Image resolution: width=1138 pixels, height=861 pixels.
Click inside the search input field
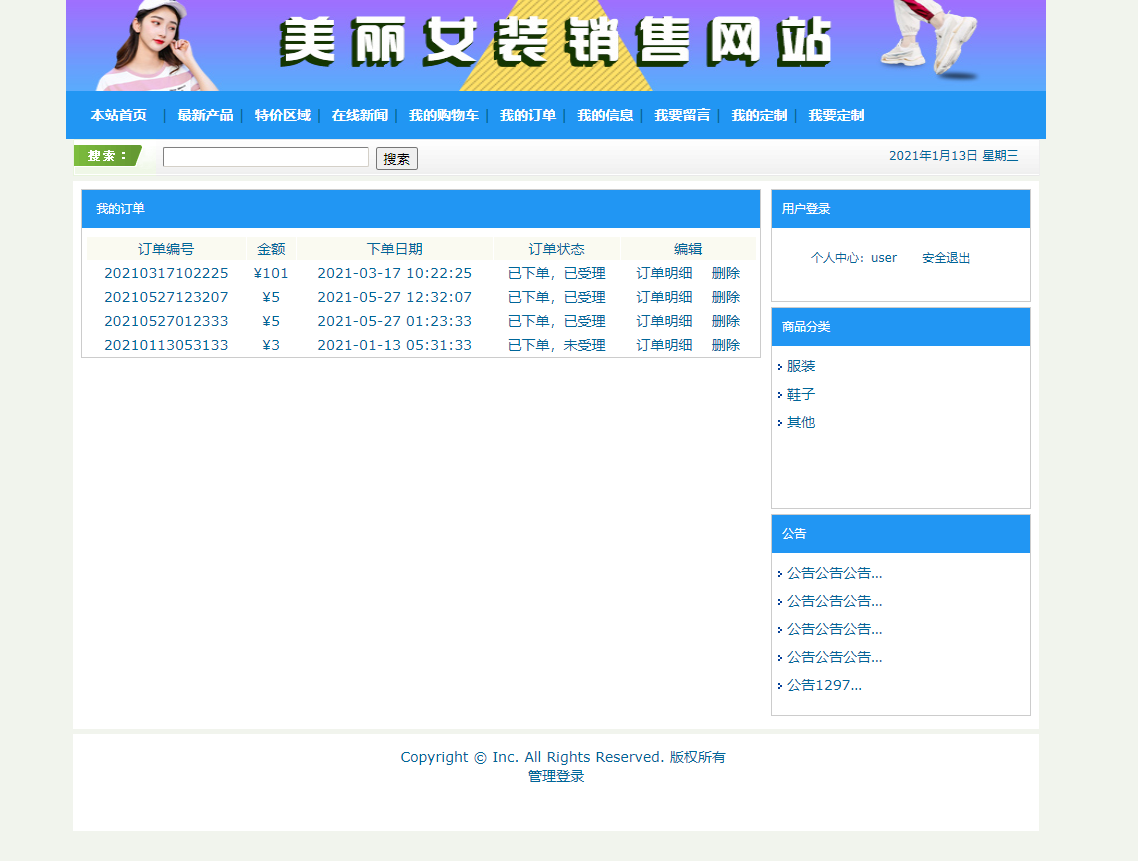click(265, 157)
